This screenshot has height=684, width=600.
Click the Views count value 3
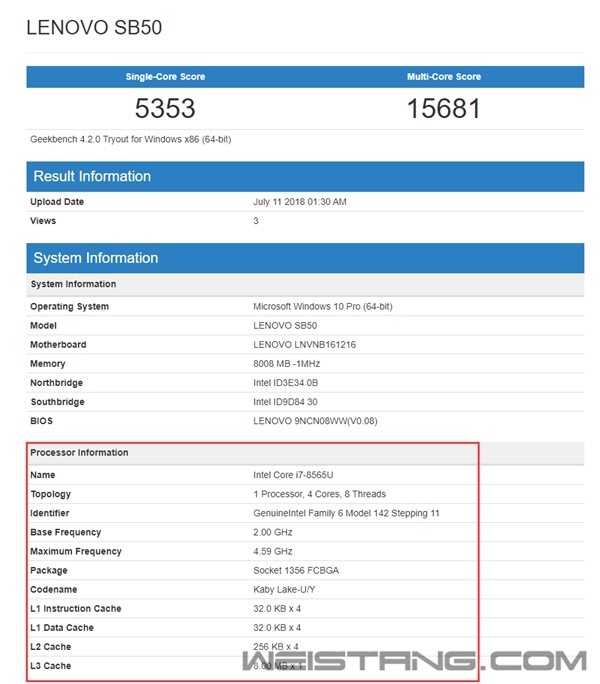[256, 221]
